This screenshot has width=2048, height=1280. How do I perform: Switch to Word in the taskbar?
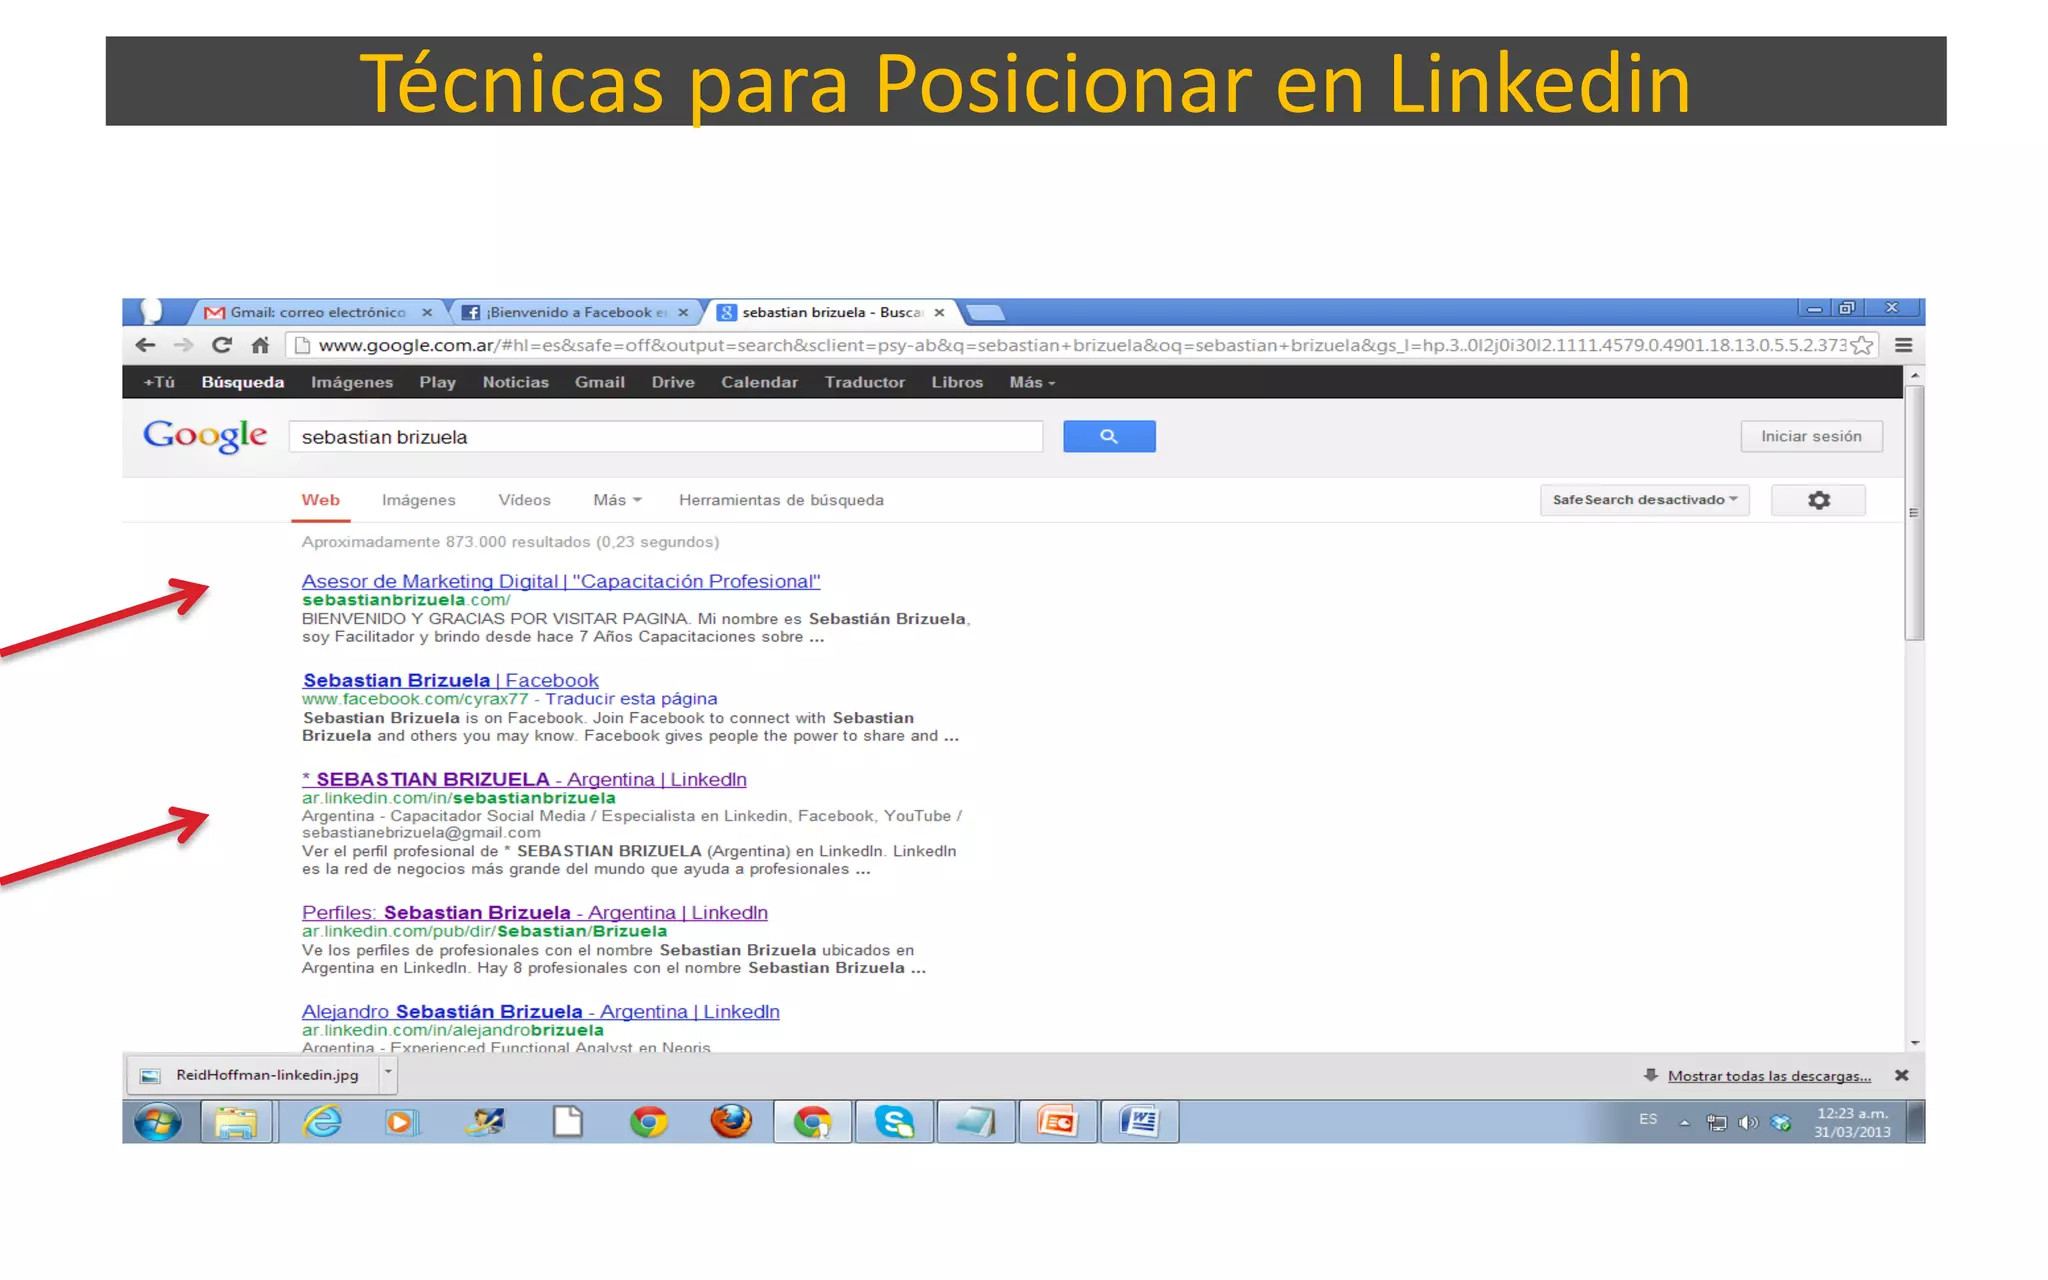click(x=1140, y=1122)
